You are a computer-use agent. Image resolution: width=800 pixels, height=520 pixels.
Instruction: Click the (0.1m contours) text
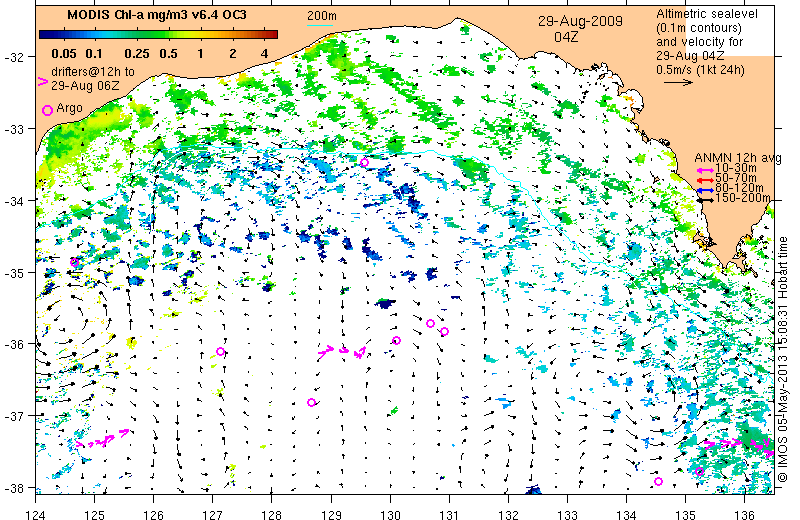[699, 28]
